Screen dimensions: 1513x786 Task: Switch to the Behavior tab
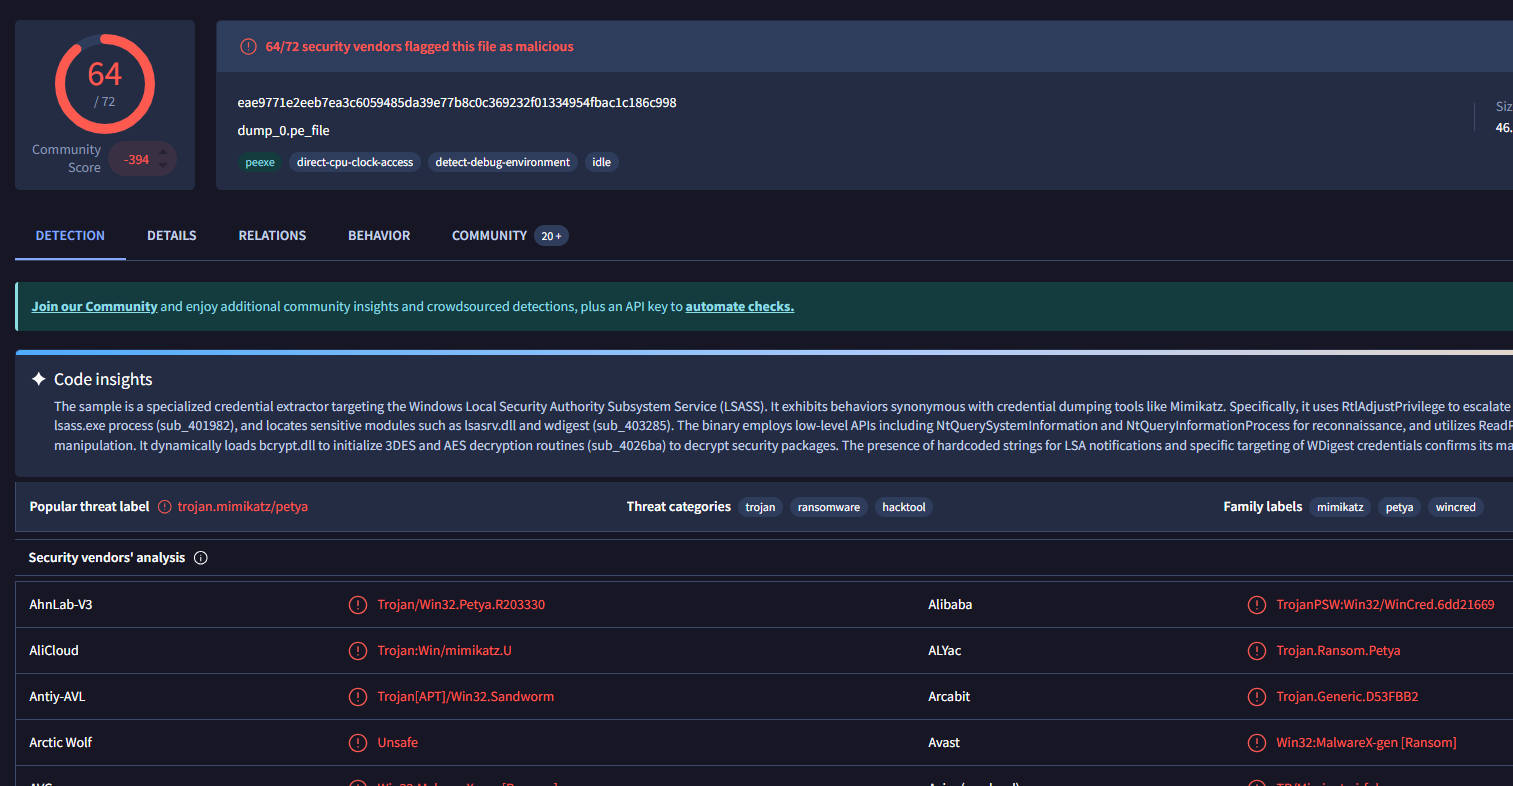(x=379, y=236)
